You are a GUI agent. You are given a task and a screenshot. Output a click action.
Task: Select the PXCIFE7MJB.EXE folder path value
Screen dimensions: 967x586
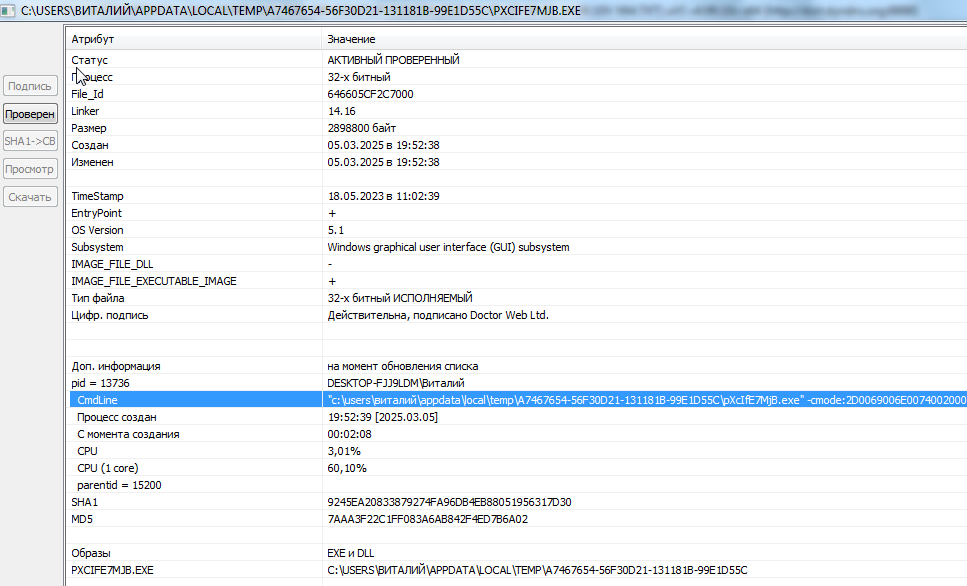537,570
